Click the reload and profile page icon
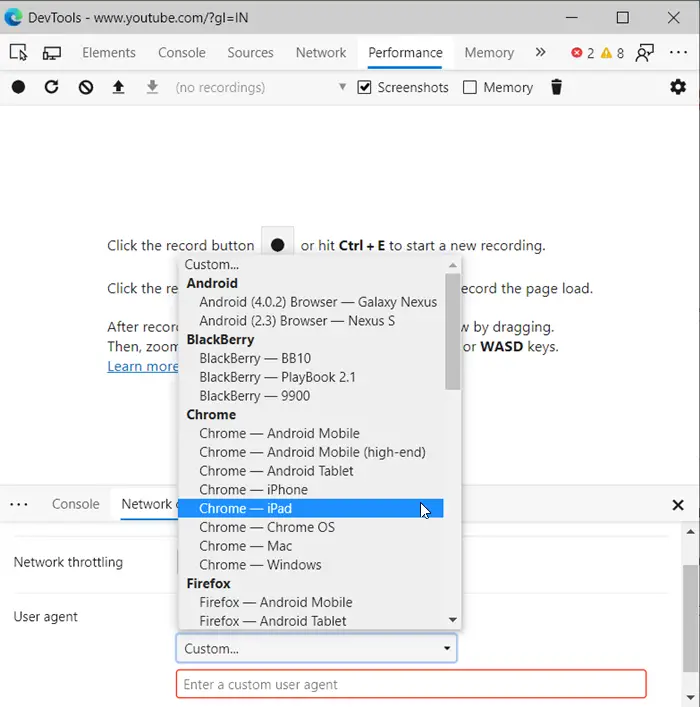 click(x=51, y=87)
